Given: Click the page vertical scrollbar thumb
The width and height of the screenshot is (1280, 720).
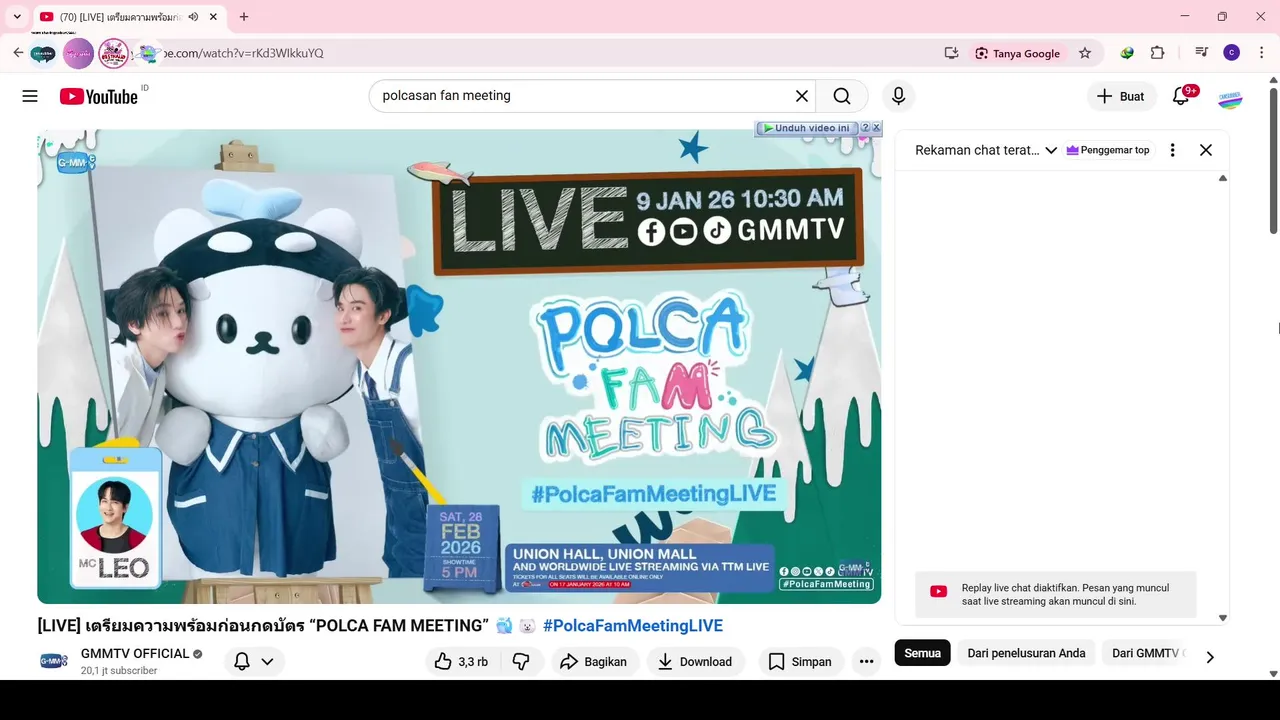Looking at the screenshot, I should point(1273,162).
